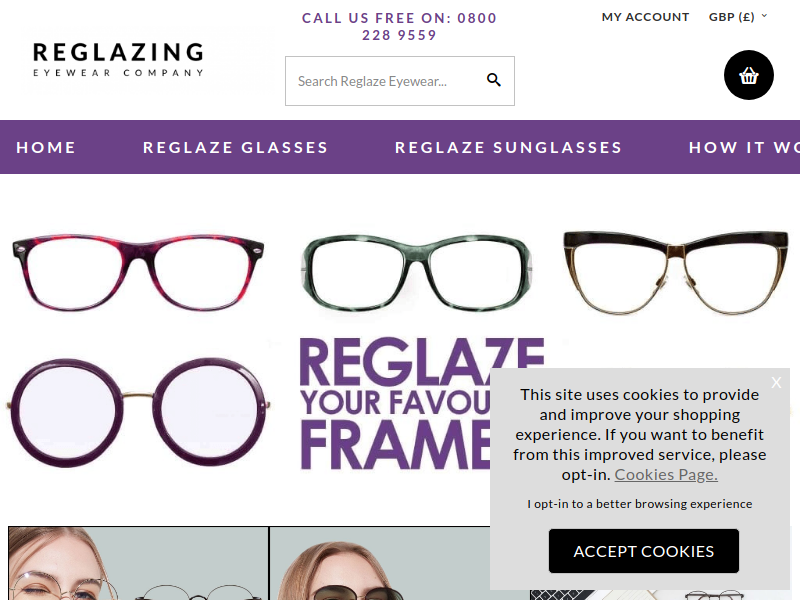Open the My Account link
800x600 pixels.
pyautogui.click(x=645, y=17)
